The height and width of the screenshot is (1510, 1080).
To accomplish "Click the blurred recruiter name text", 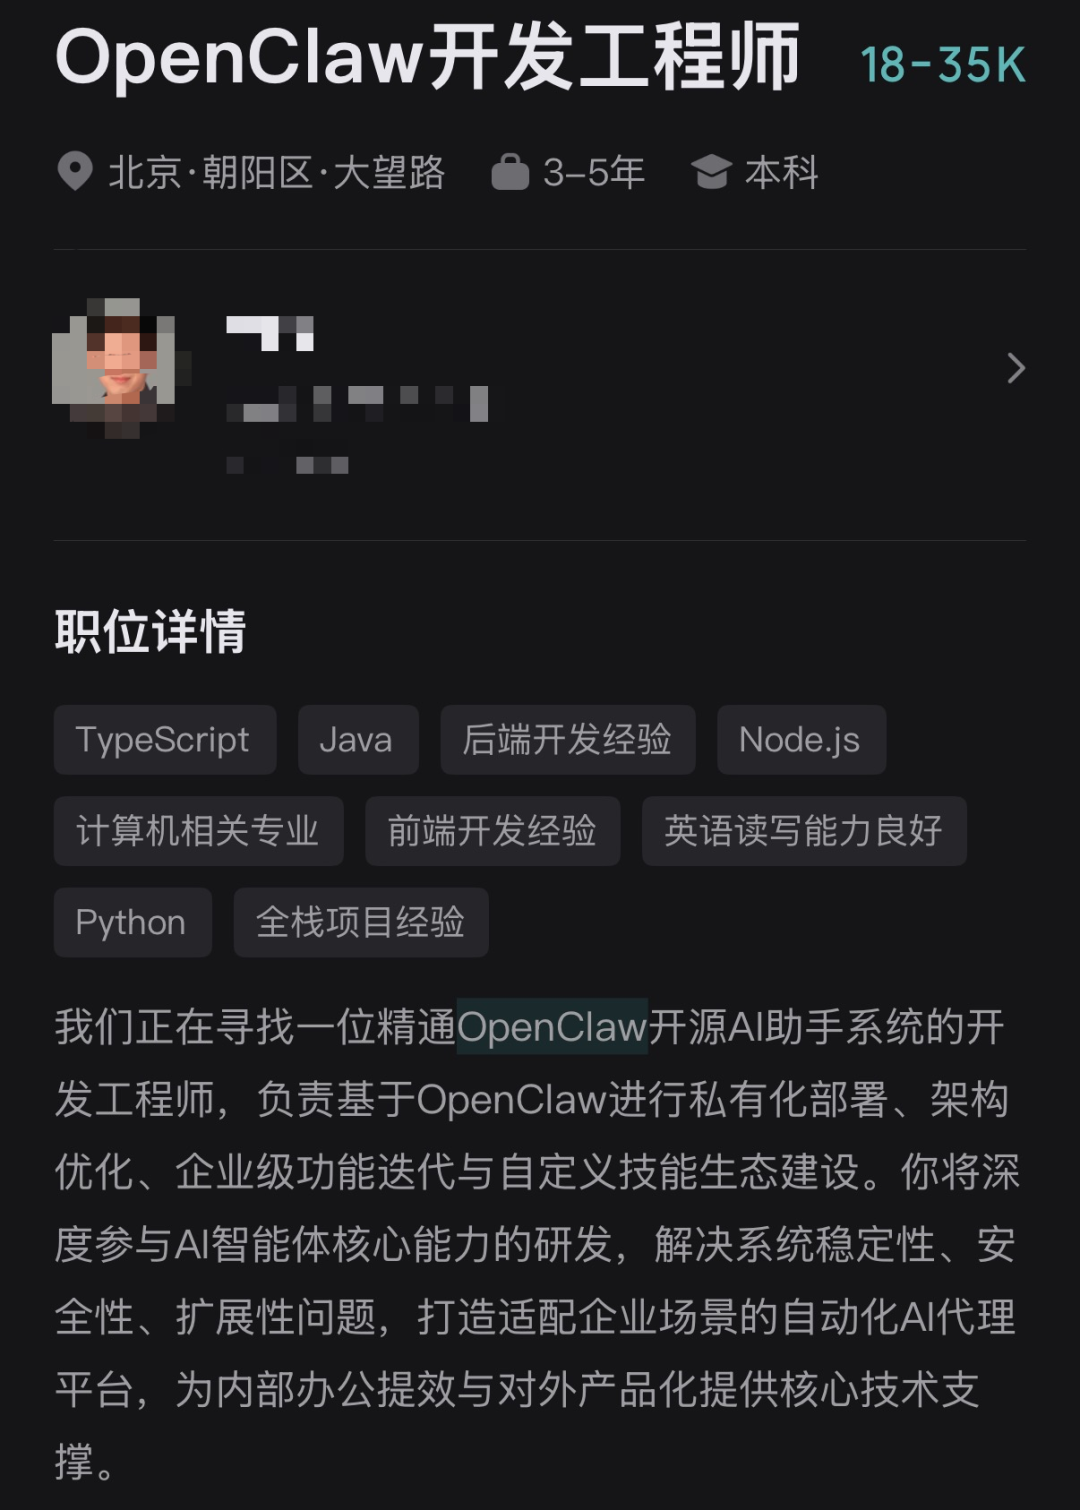I will point(271,333).
